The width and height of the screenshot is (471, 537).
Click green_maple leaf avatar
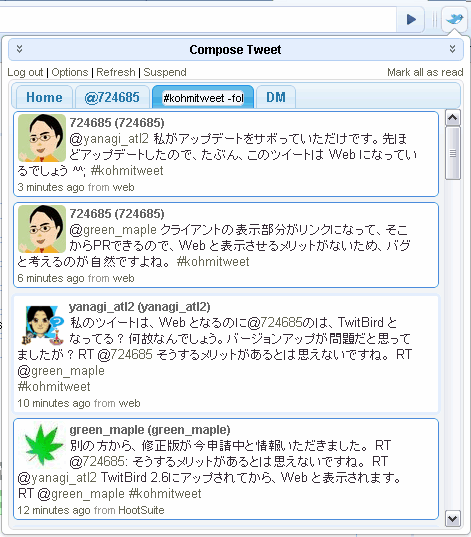[x=44, y=444]
